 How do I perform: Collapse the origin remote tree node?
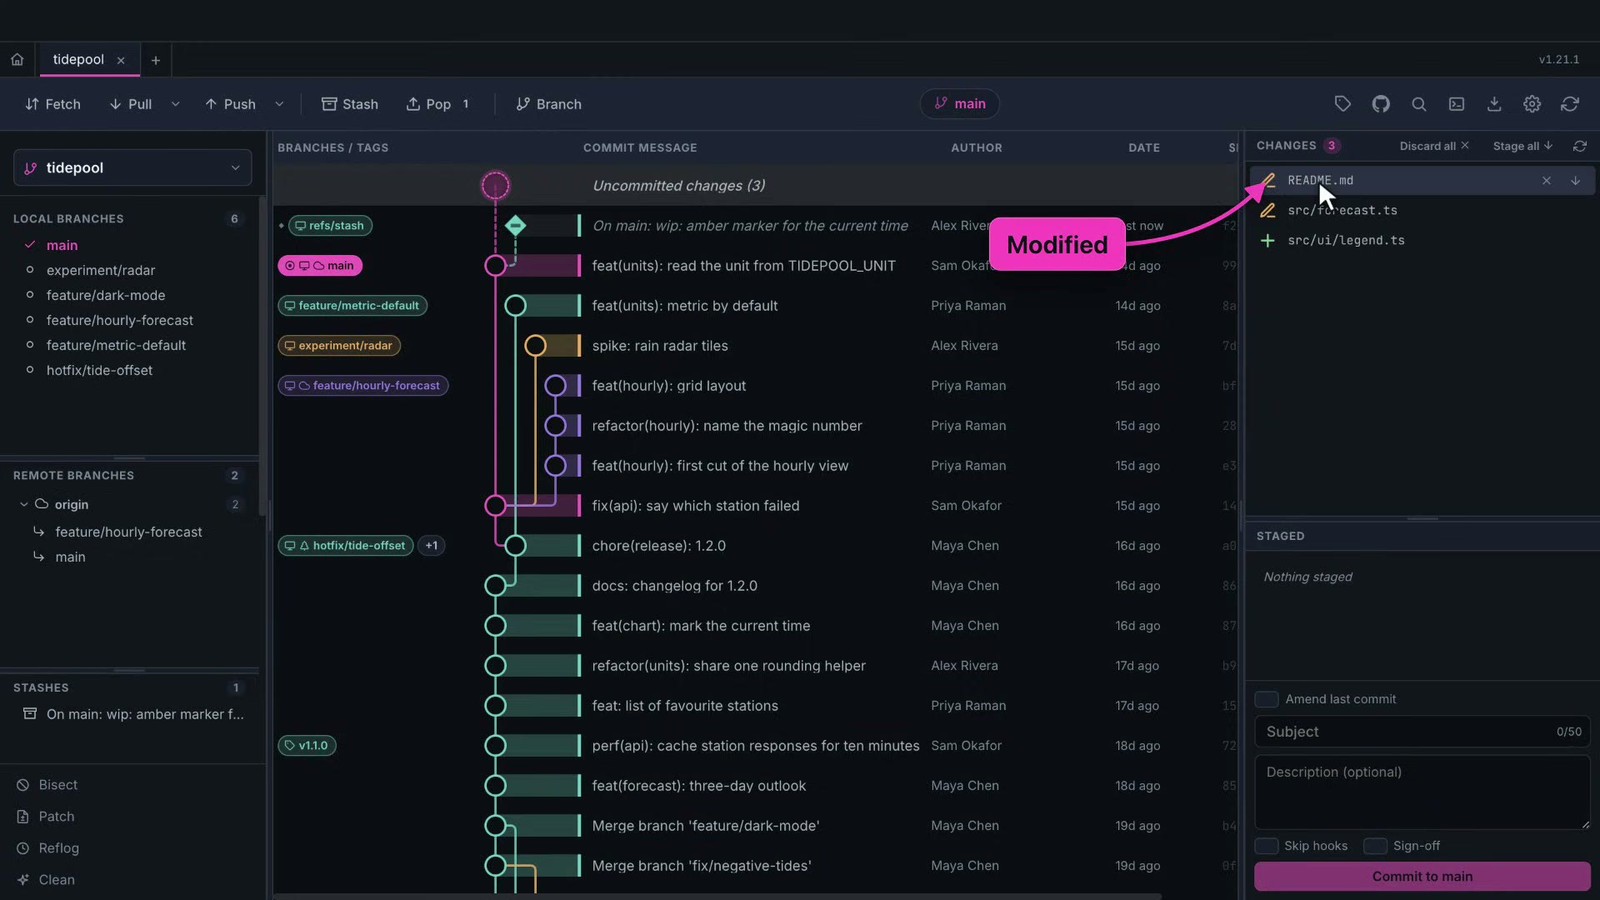24,505
